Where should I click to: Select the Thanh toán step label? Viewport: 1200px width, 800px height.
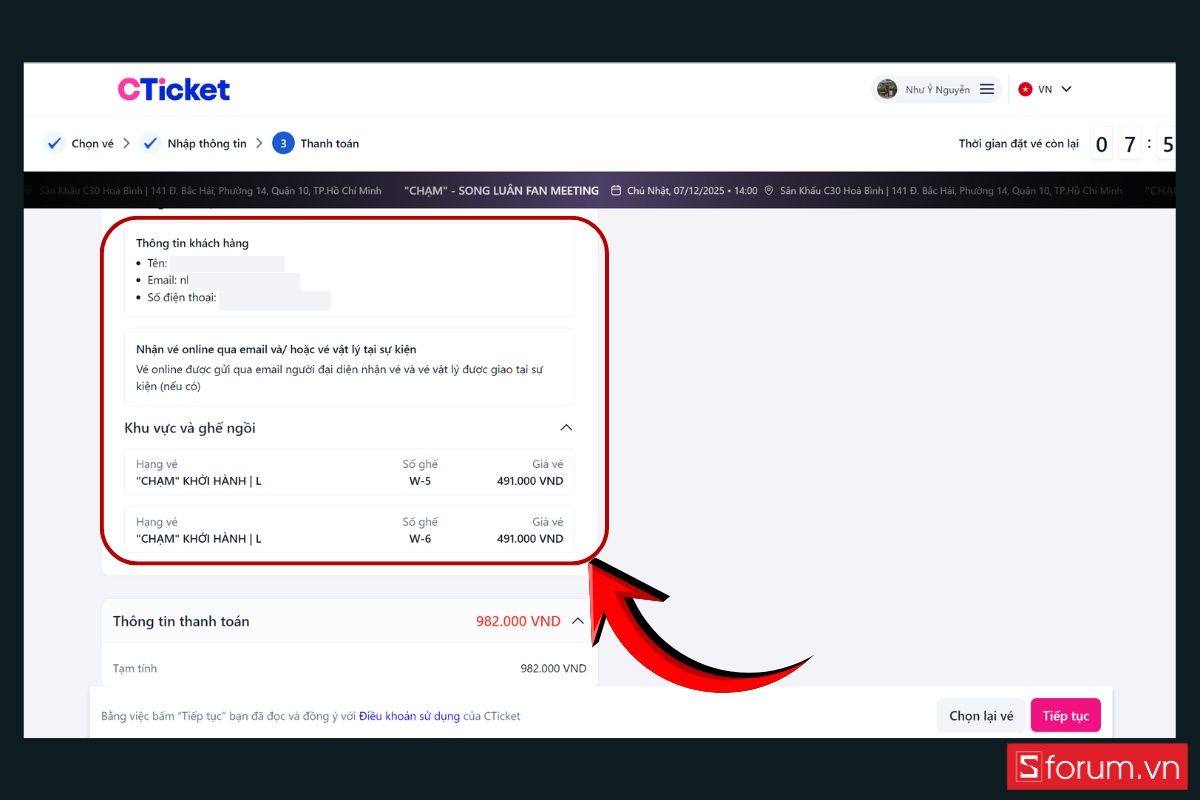pos(330,144)
